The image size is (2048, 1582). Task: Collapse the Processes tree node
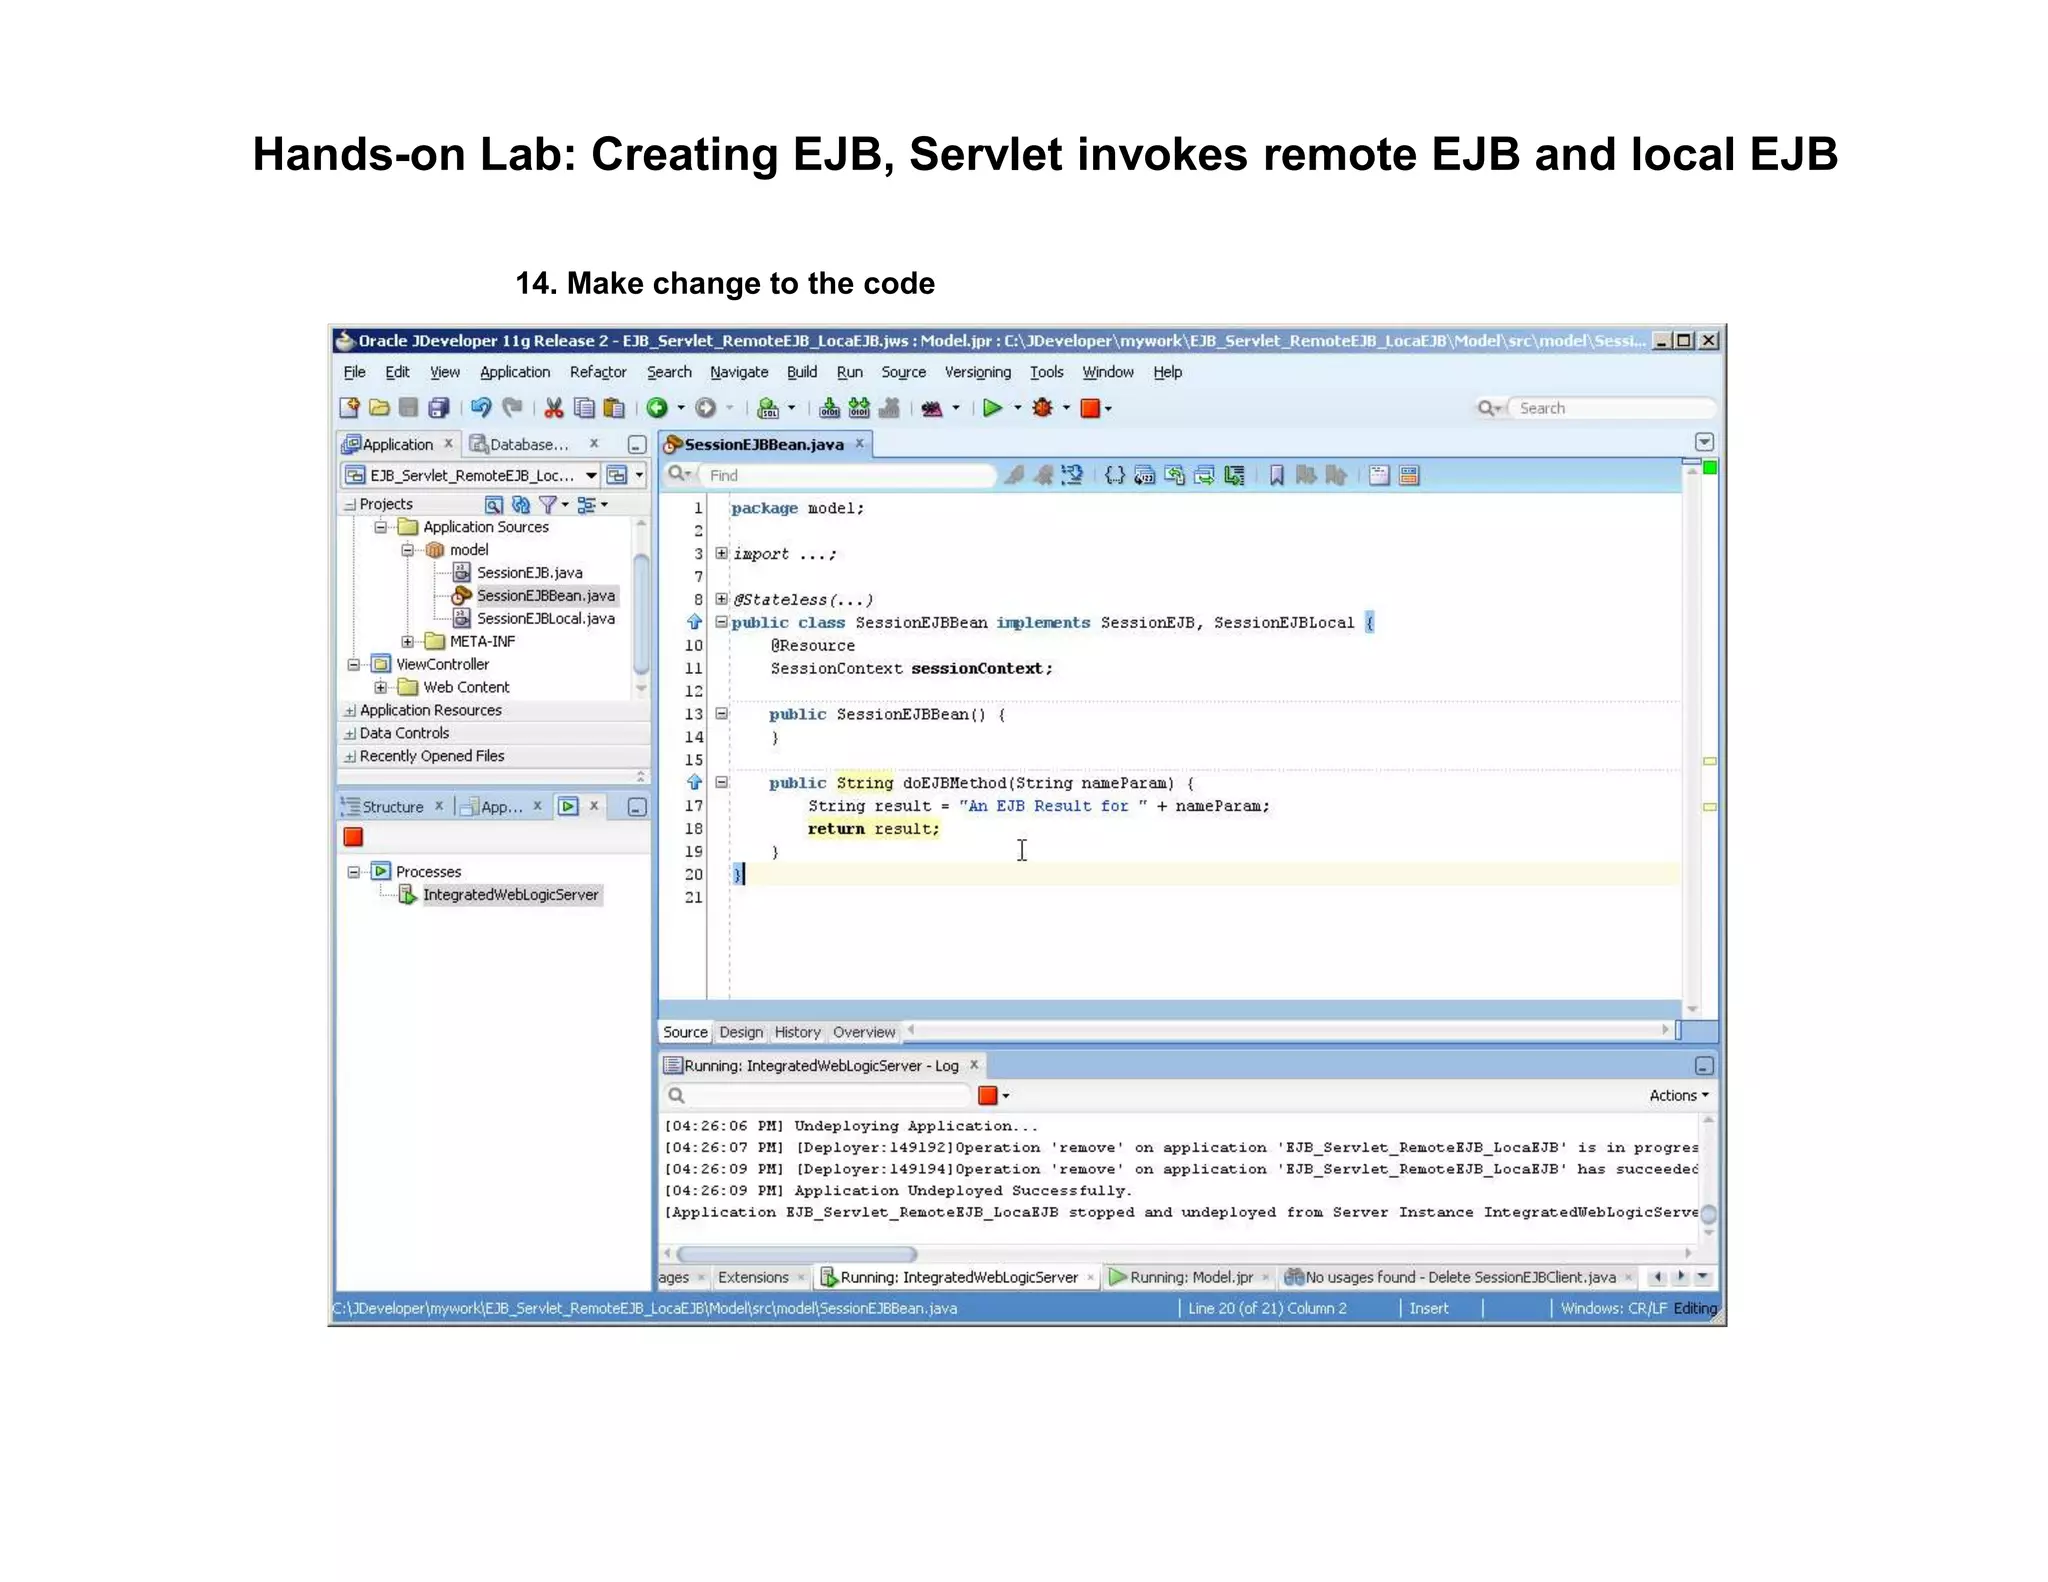click(353, 872)
